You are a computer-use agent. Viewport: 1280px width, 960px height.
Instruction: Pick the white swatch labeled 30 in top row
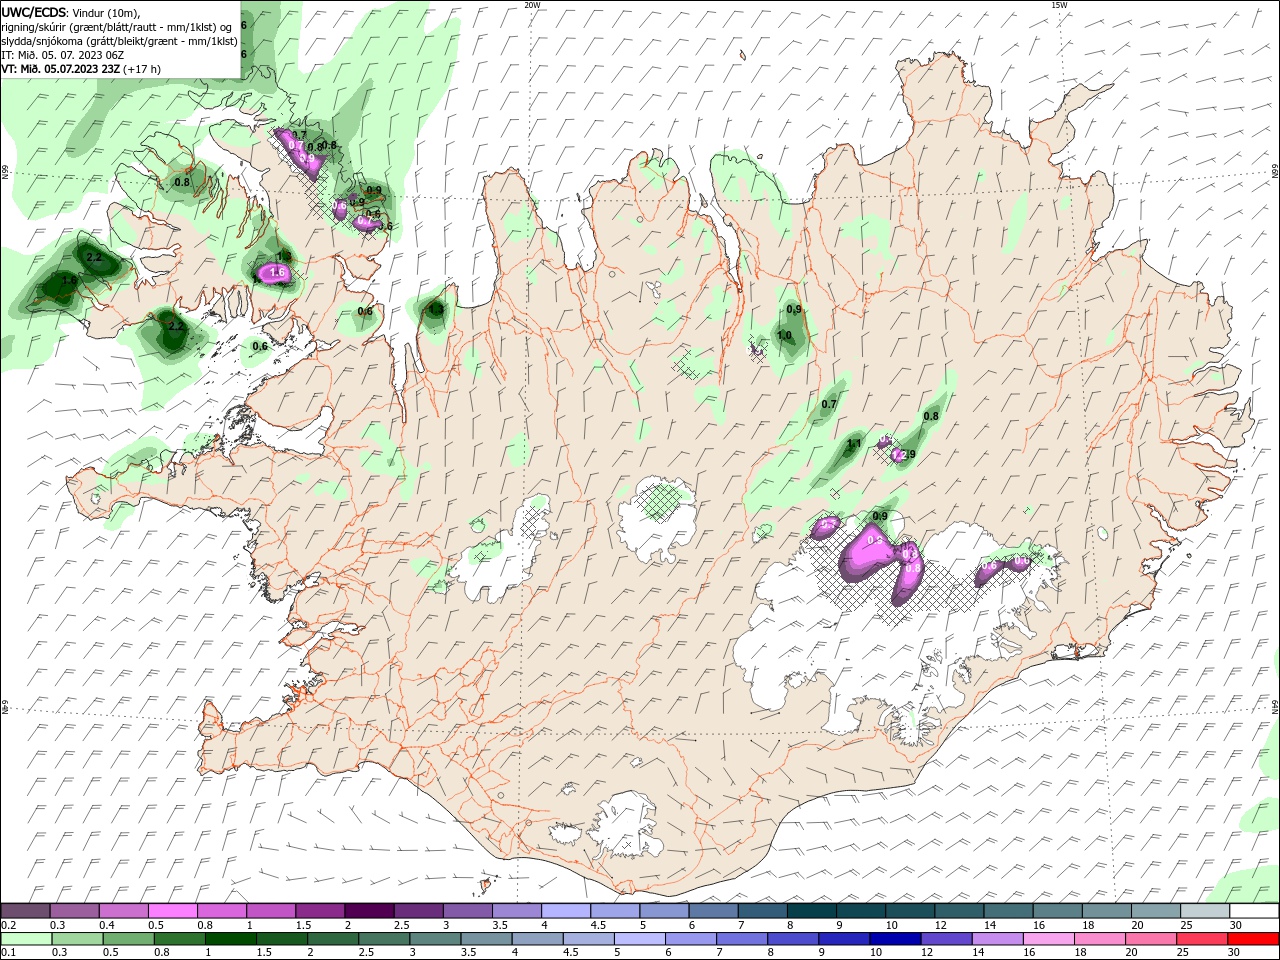point(1254,911)
